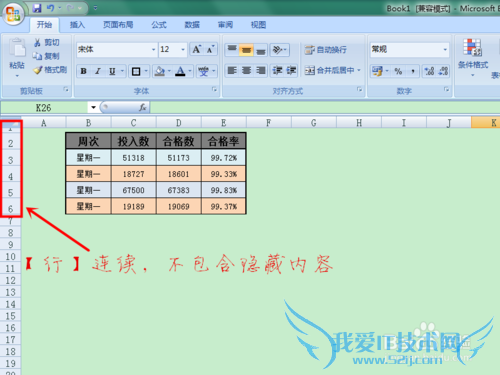Open the 宋体 font name dropdown
Image resolution: width=500 pixels, height=375 pixels.
click(x=154, y=49)
